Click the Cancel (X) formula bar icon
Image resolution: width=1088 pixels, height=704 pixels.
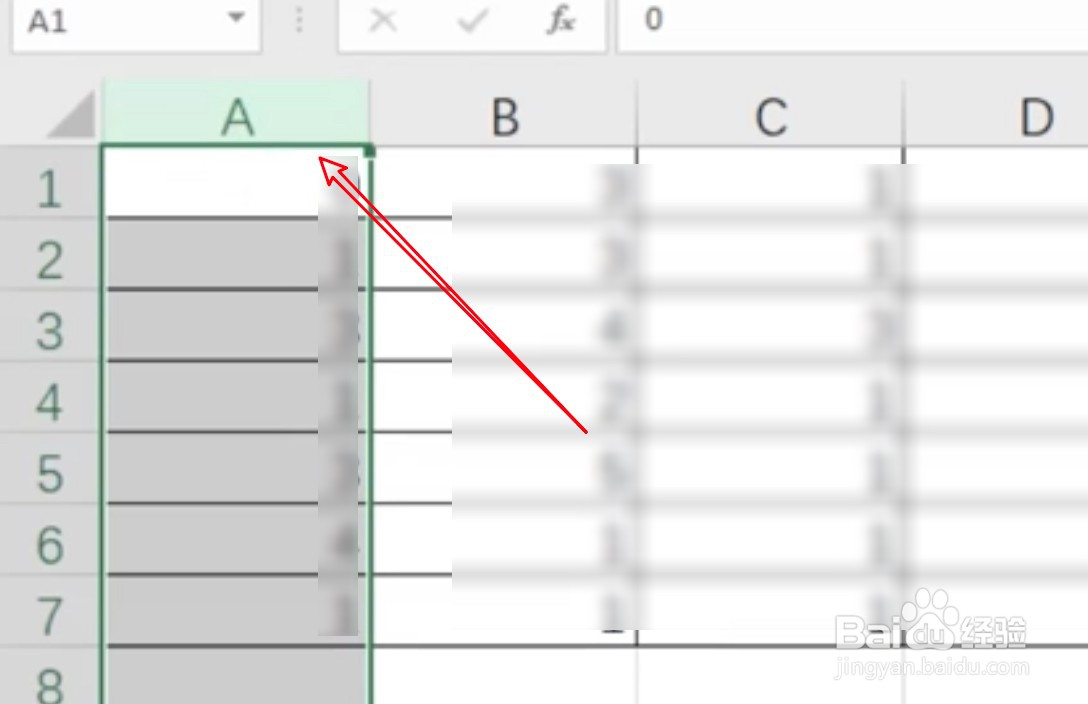382,21
